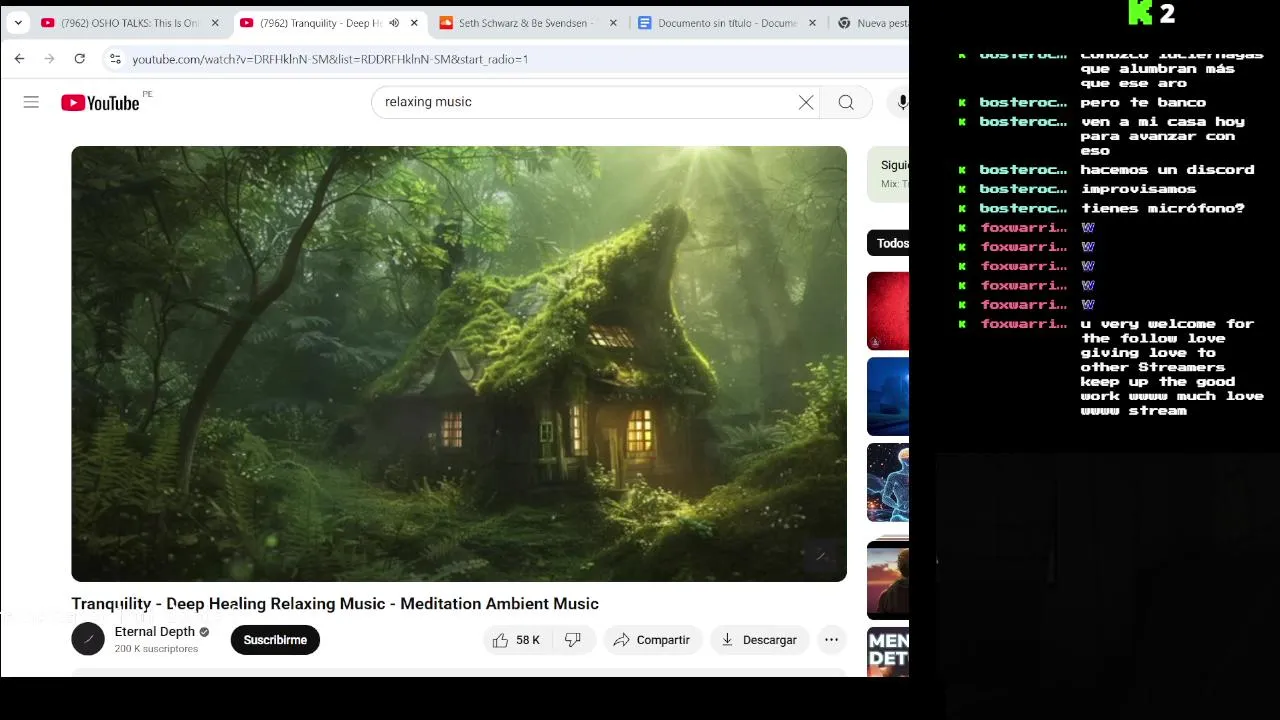Open the glowing human figure thumbnail

pos(888,482)
